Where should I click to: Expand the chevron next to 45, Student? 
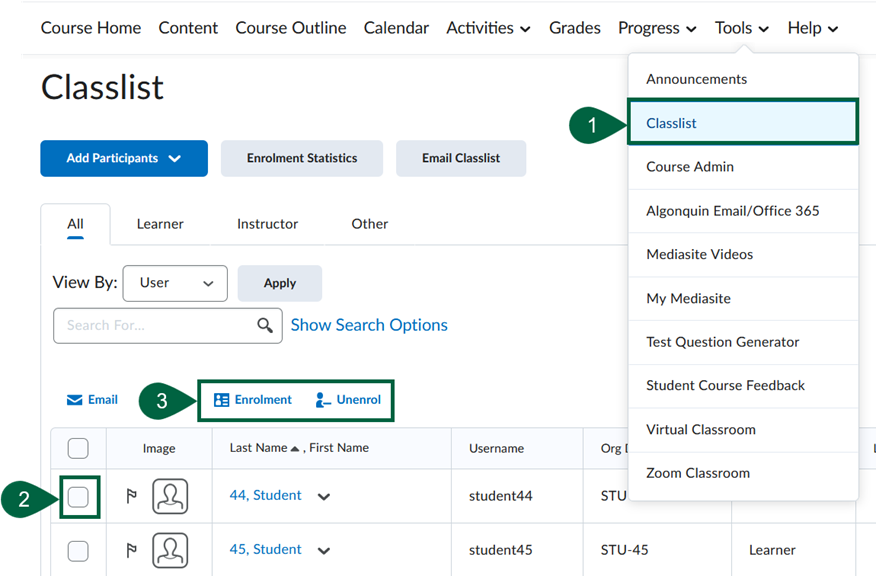coord(322,550)
